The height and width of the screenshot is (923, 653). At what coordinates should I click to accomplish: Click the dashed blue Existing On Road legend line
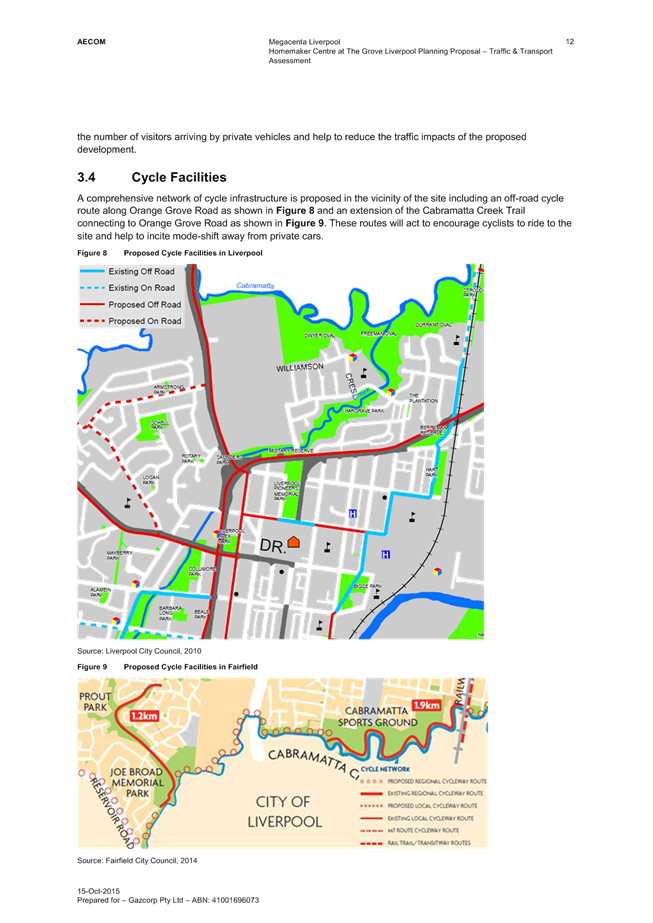point(92,288)
